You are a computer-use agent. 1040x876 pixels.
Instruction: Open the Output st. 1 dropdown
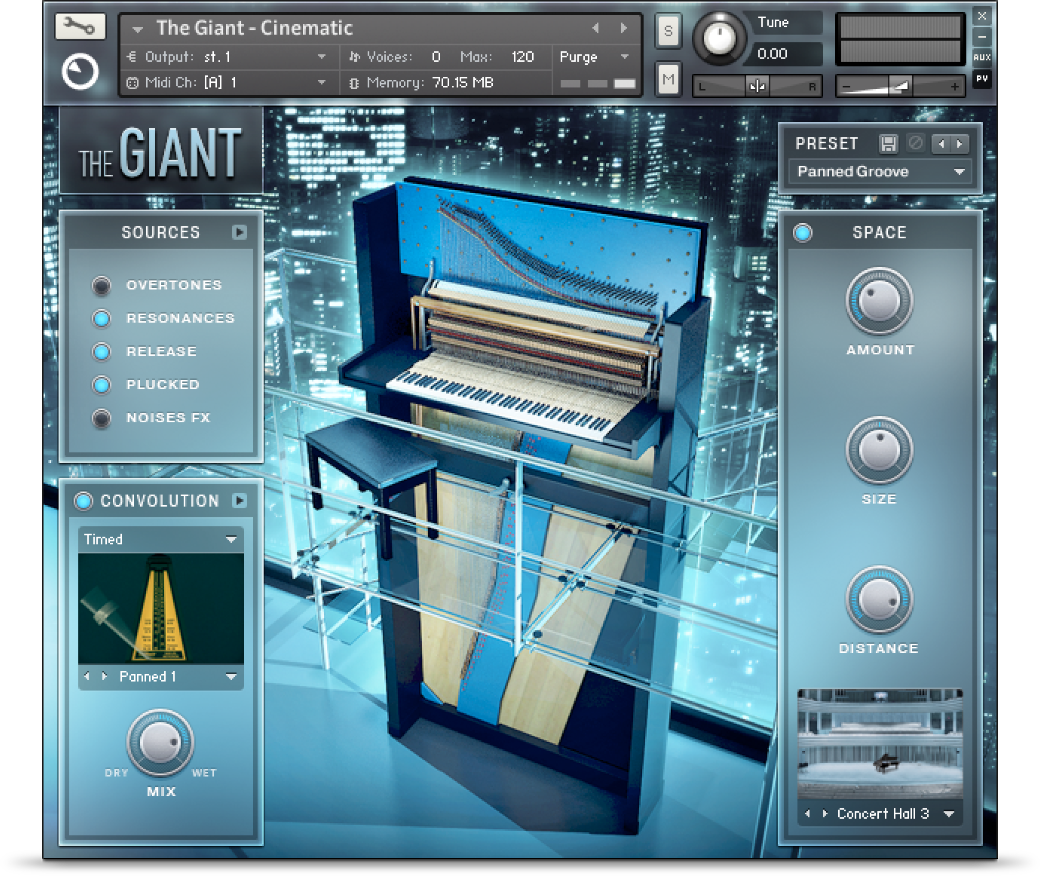tap(321, 56)
